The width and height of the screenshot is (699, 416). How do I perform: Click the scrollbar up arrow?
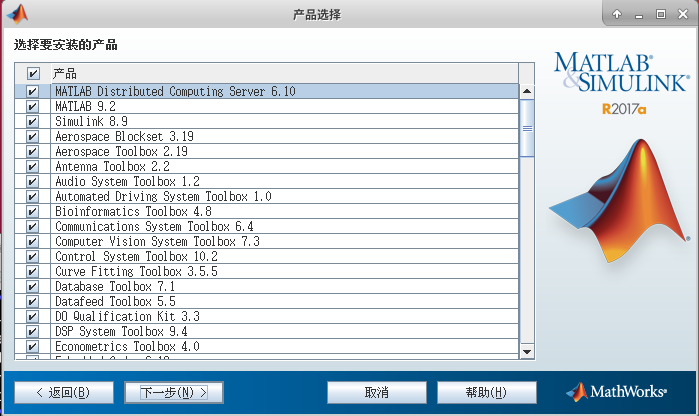pyautogui.click(x=527, y=91)
